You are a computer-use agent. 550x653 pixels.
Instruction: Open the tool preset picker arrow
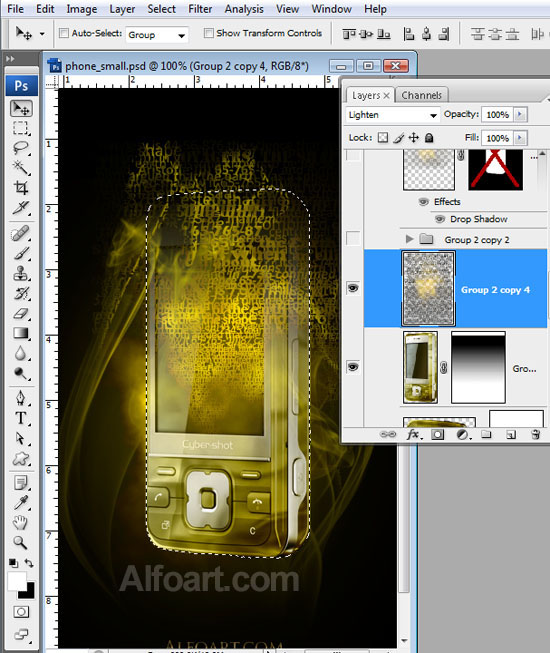coord(42,34)
